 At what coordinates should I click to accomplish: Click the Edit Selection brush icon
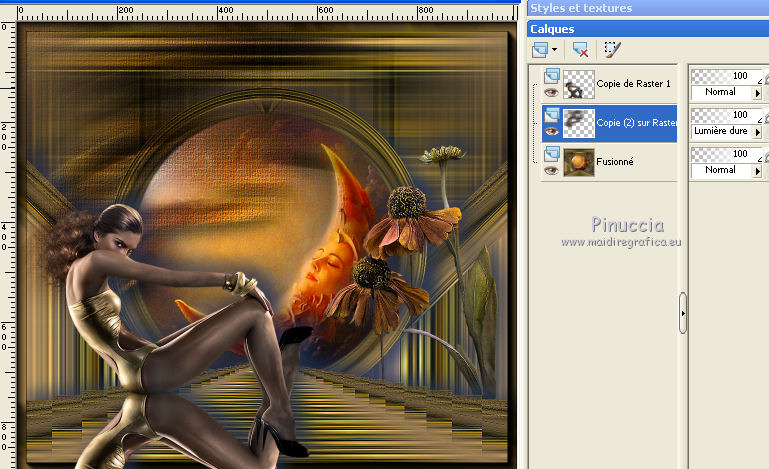(x=612, y=50)
